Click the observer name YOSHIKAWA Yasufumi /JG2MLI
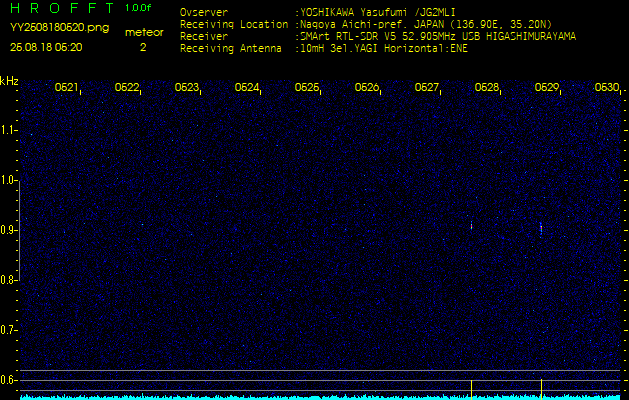The width and height of the screenshot is (629, 400). coord(378,12)
